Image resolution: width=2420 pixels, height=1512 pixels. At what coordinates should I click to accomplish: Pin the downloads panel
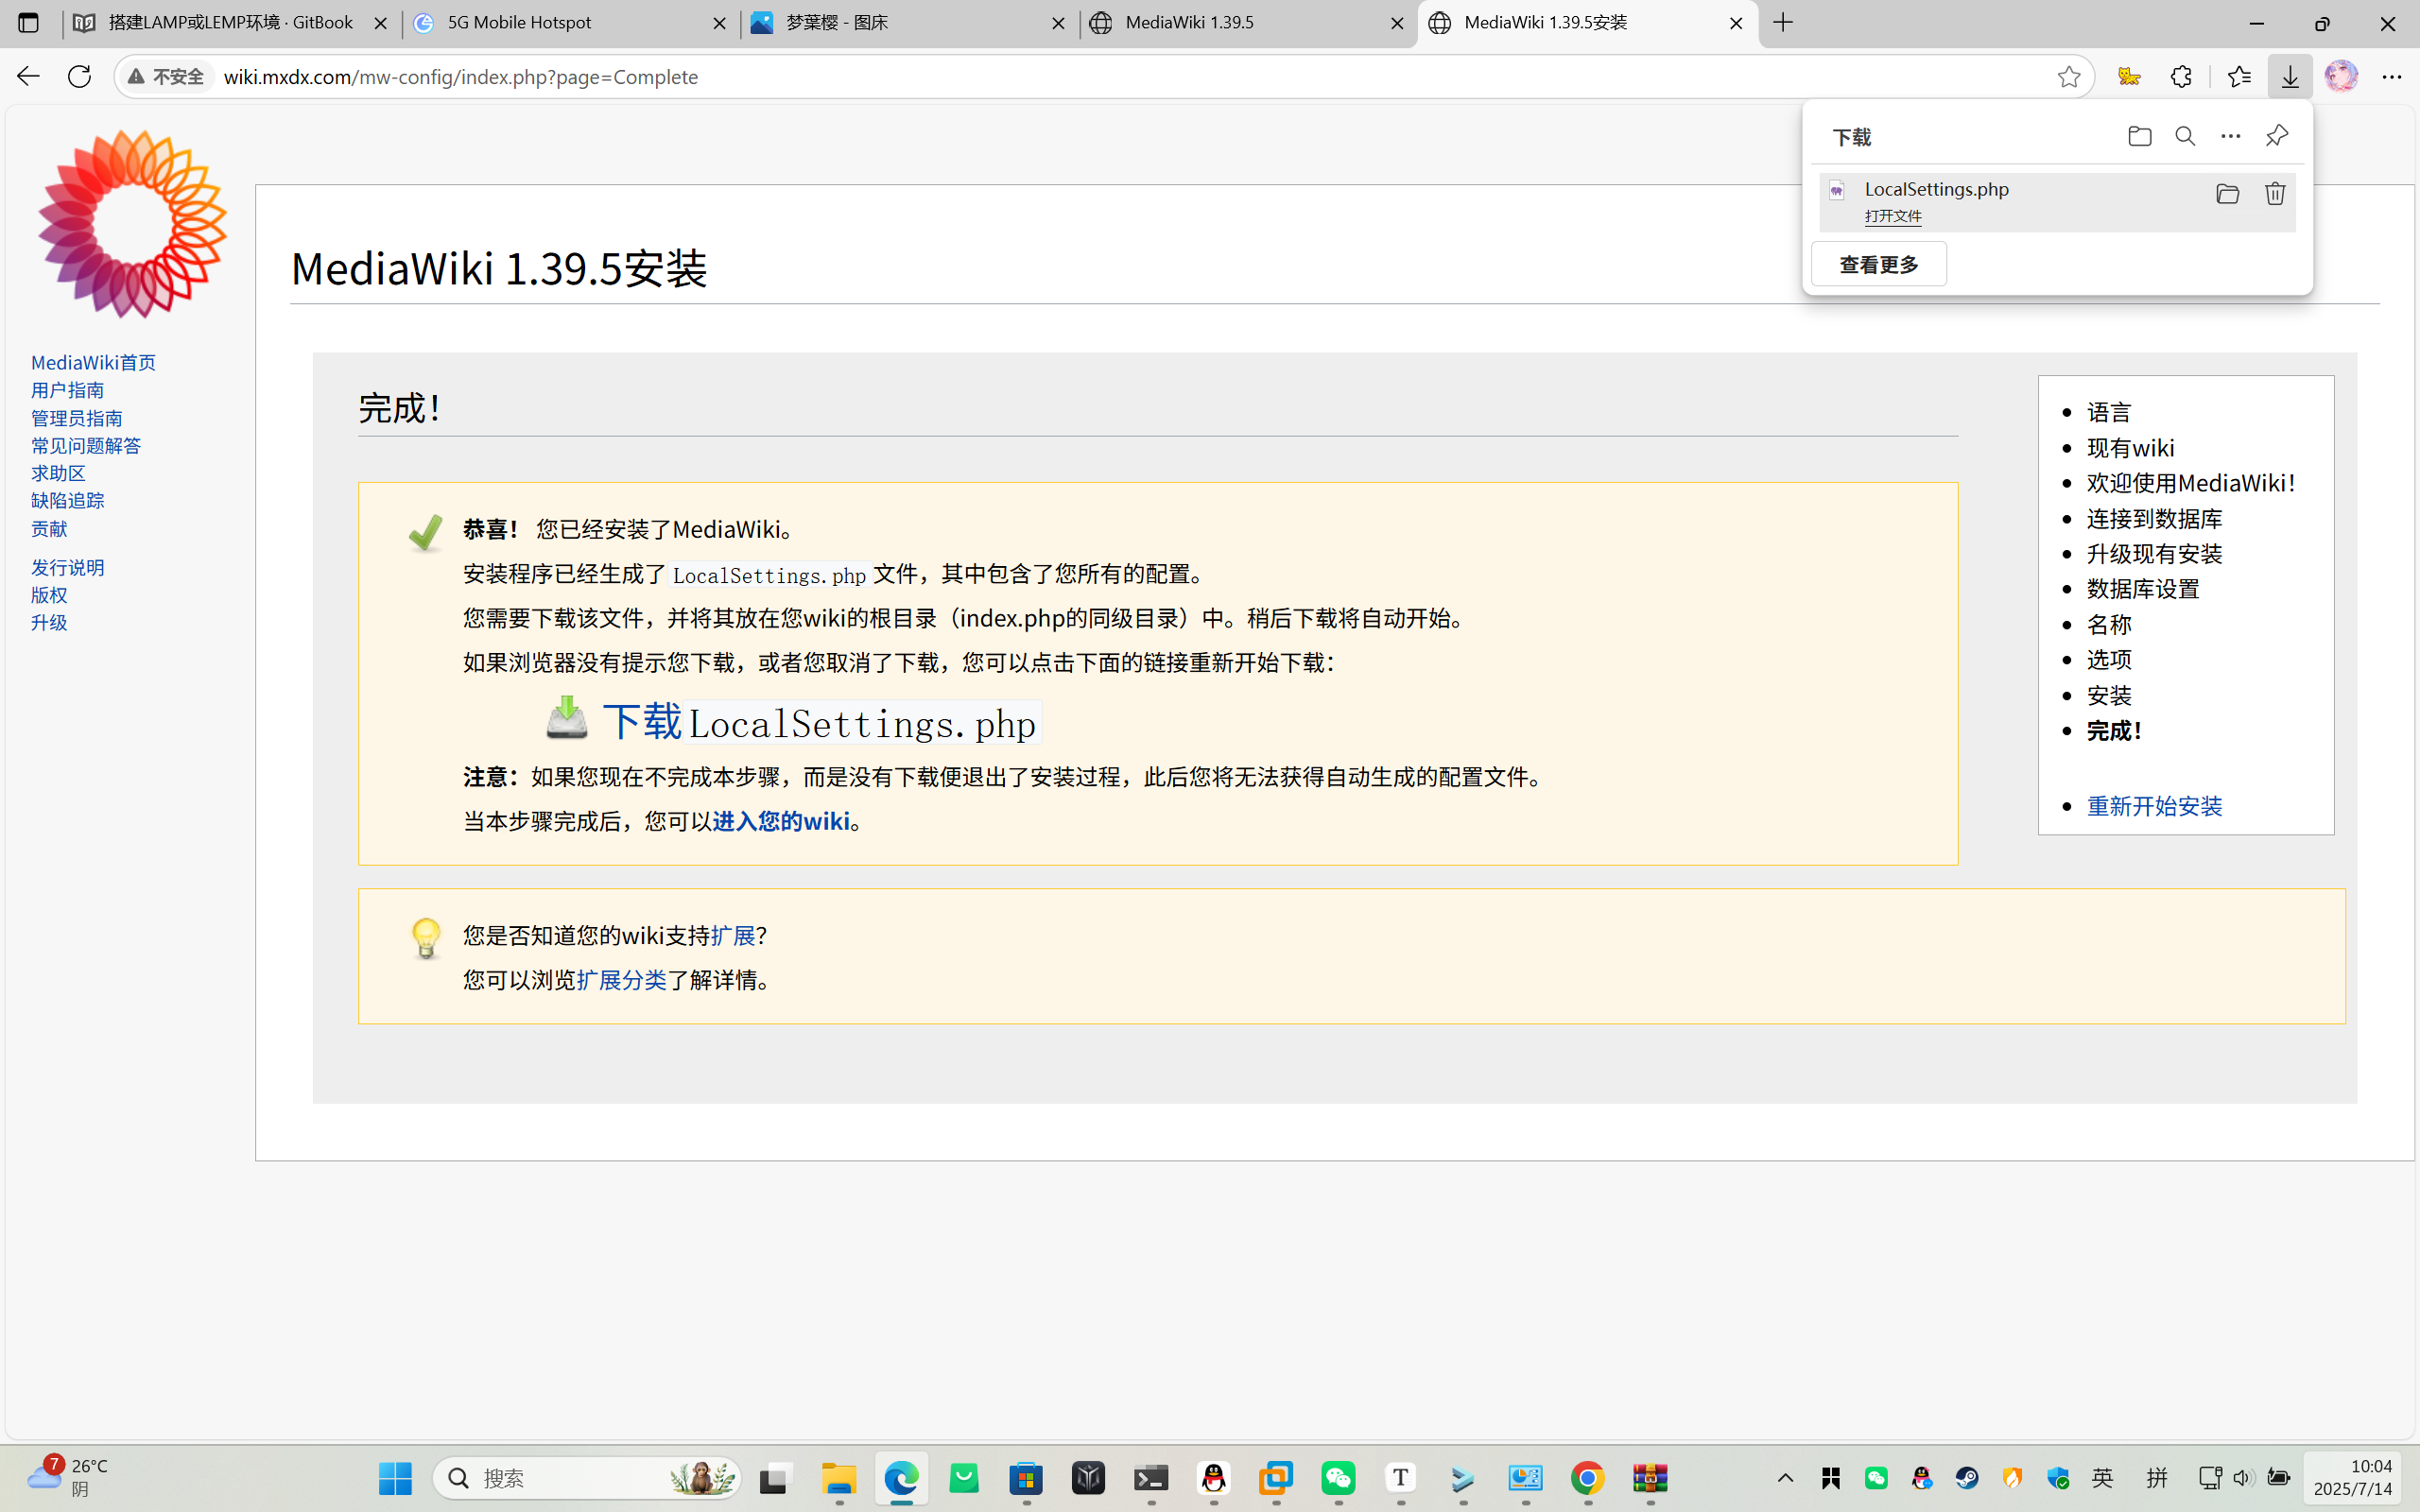pyautogui.click(x=2277, y=136)
